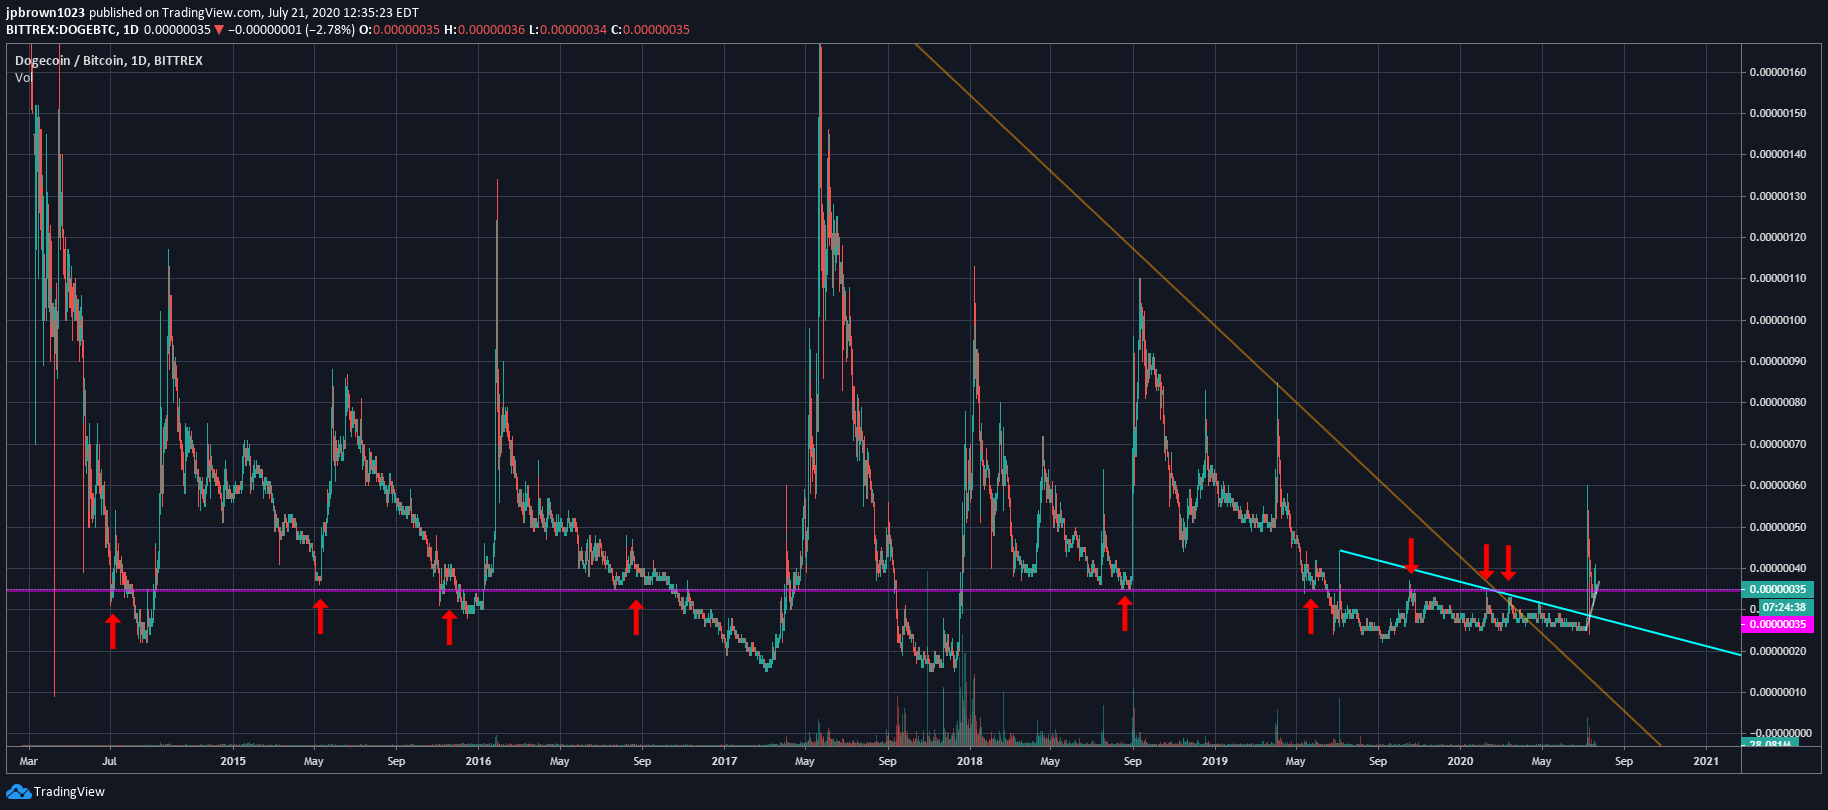1828x810 pixels.
Task: Click the L:0.00000034 low value in header
Action: point(567,30)
